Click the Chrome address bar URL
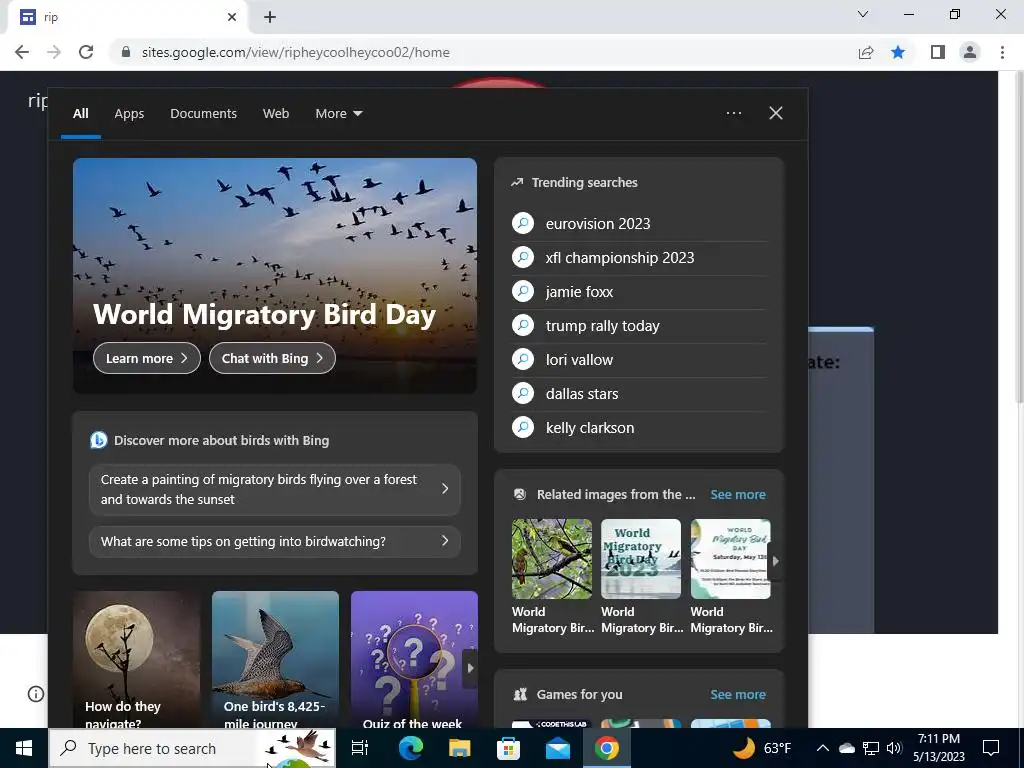The image size is (1024, 768). 296,52
